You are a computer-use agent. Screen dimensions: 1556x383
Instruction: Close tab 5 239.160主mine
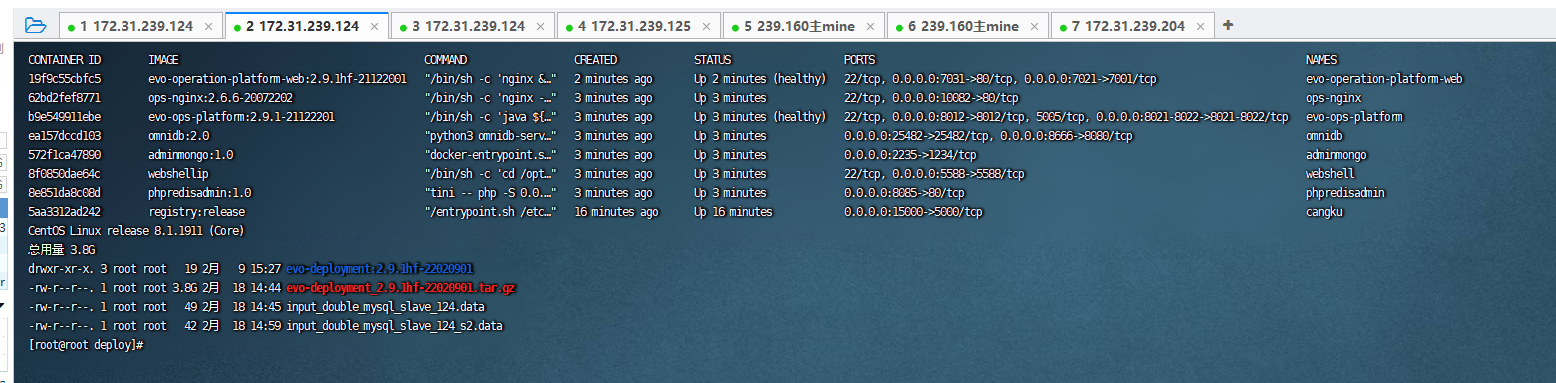[868, 26]
